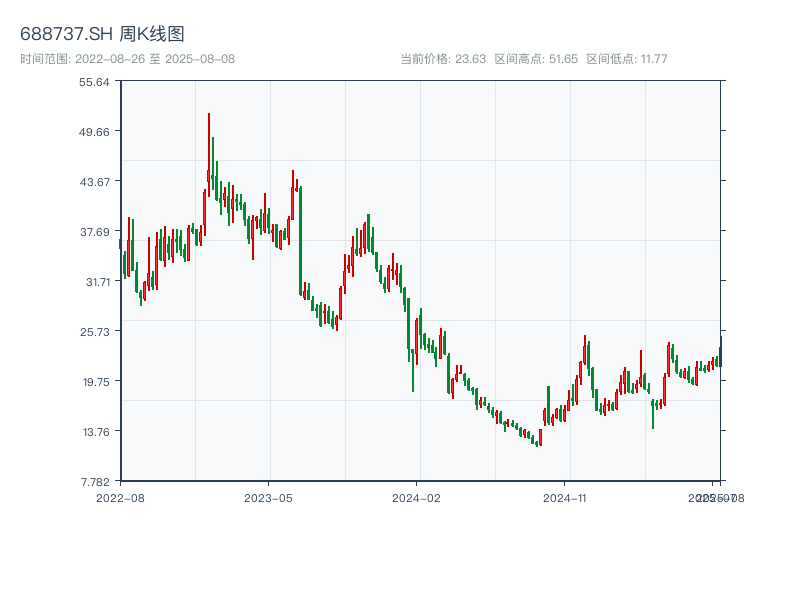Click the x-axis label 2022-08
The width and height of the screenshot is (800, 600).
click(x=120, y=498)
